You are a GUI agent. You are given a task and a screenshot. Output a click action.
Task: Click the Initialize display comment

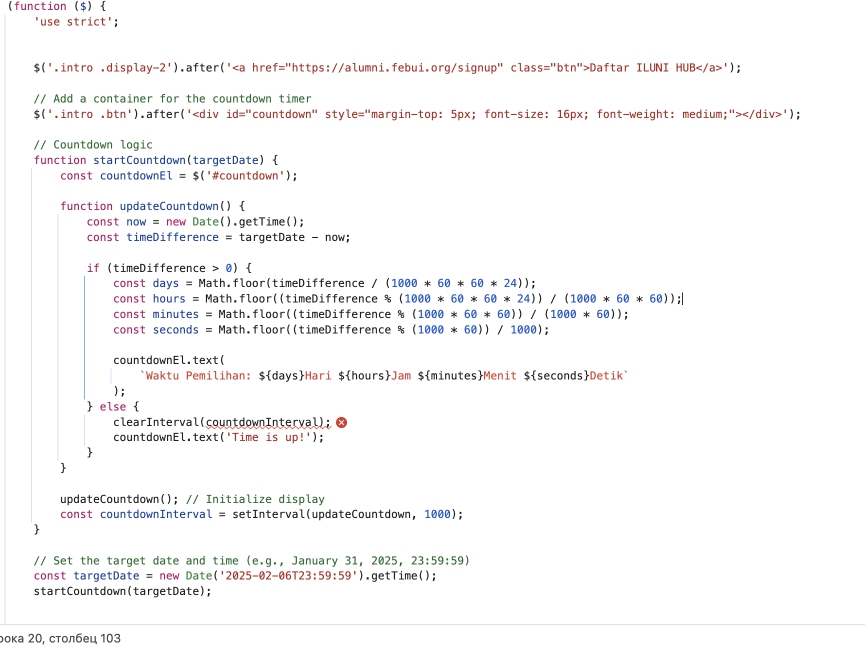[255, 499]
